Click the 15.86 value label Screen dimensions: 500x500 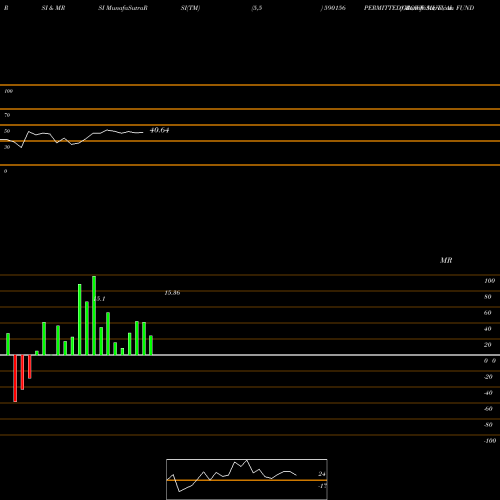point(172,293)
